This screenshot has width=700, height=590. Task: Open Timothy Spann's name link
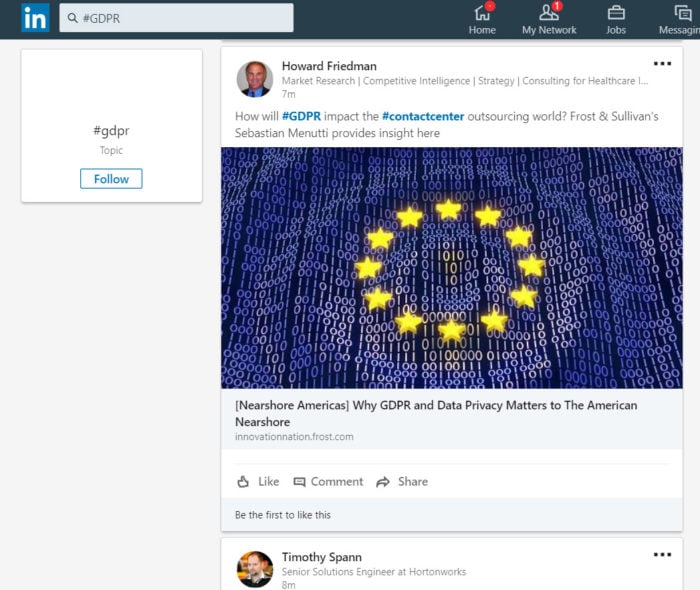[x=321, y=557]
